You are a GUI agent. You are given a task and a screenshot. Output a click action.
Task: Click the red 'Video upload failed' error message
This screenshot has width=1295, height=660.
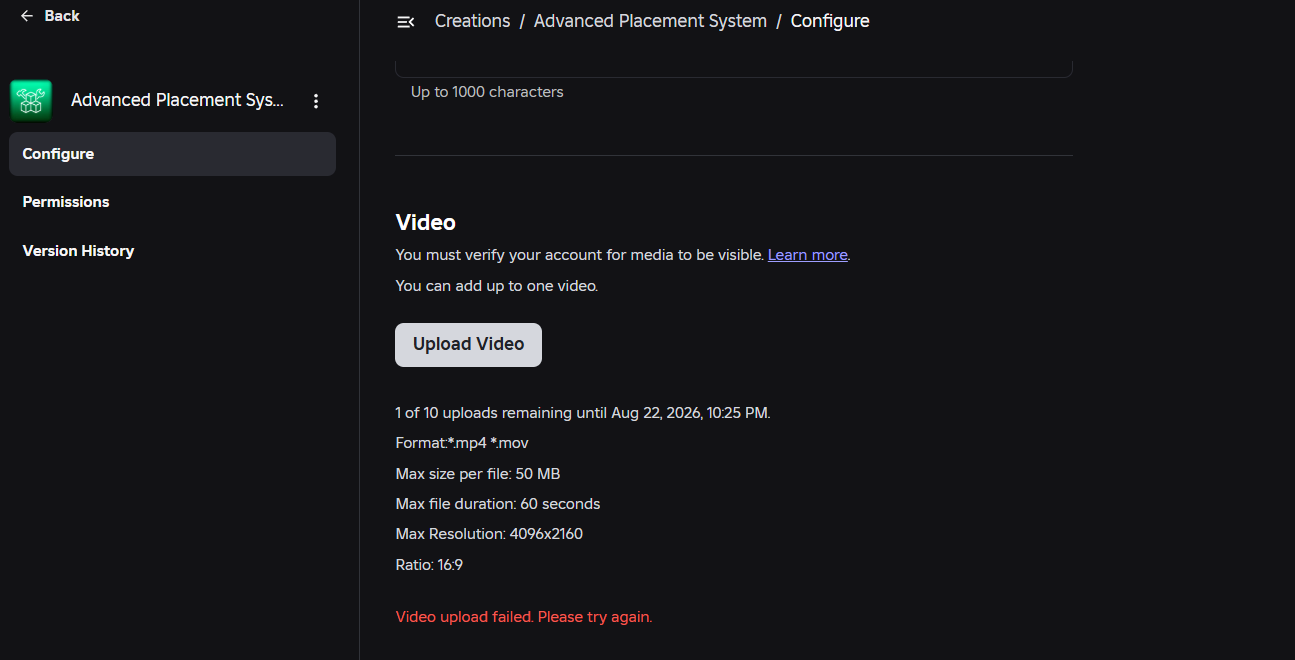click(x=524, y=617)
